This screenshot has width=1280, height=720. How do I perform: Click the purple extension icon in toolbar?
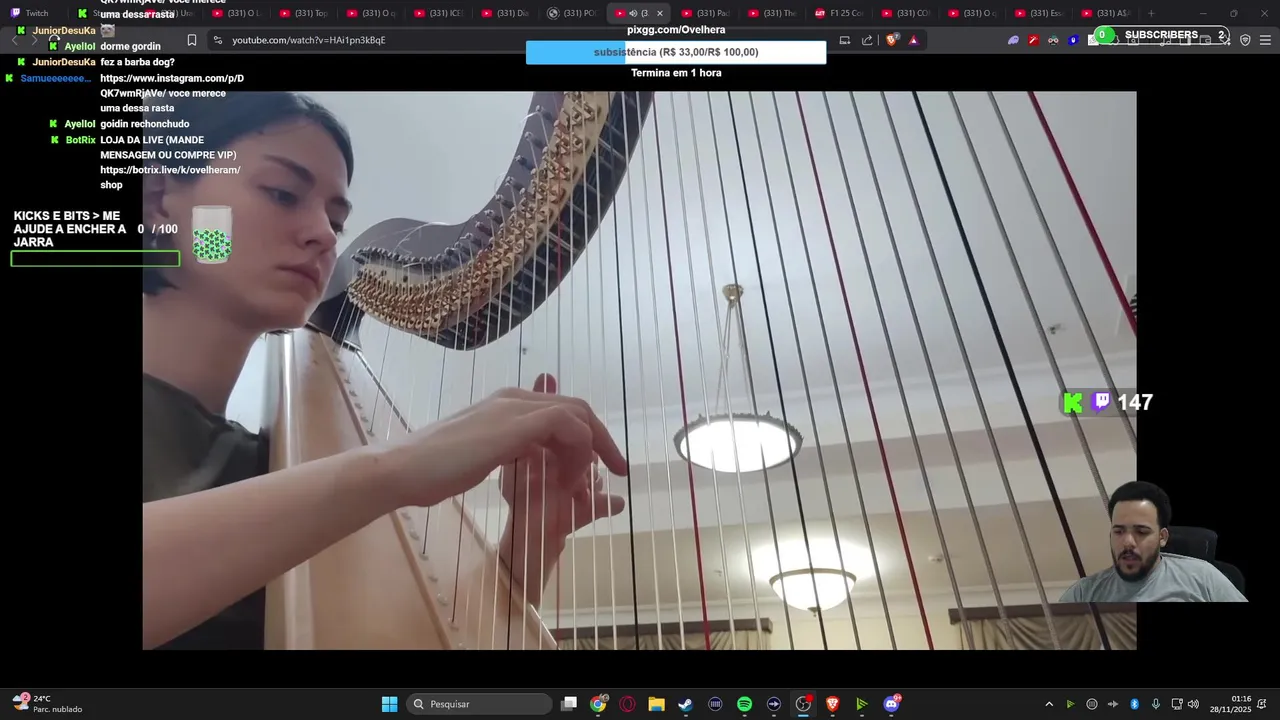(x=1013, y=40)
